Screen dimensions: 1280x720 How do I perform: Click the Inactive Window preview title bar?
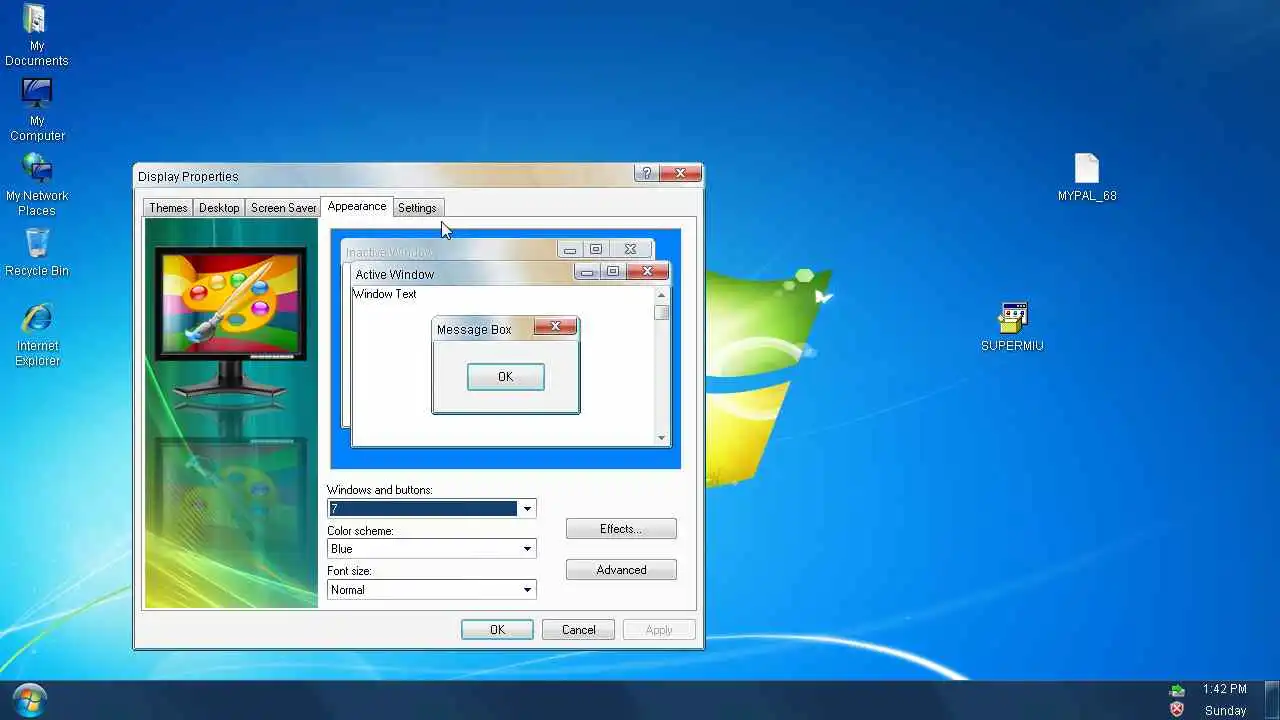pos(497,250)
